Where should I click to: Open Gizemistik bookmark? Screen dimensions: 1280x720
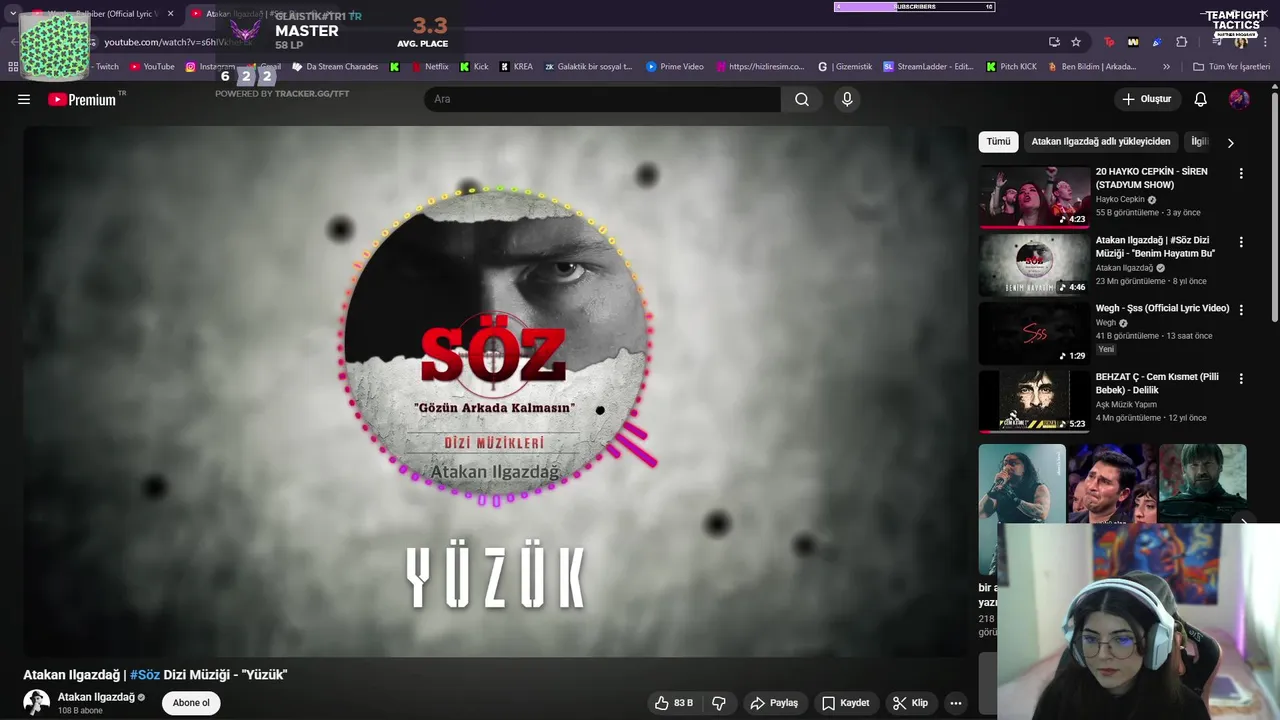click(x=845, y=67)
